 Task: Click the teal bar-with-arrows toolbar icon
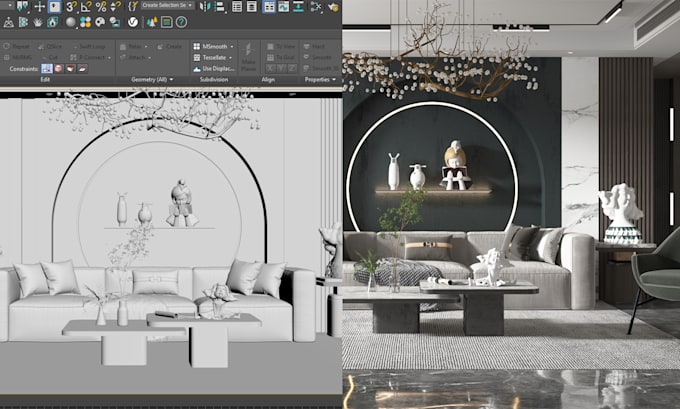point(298,7)
